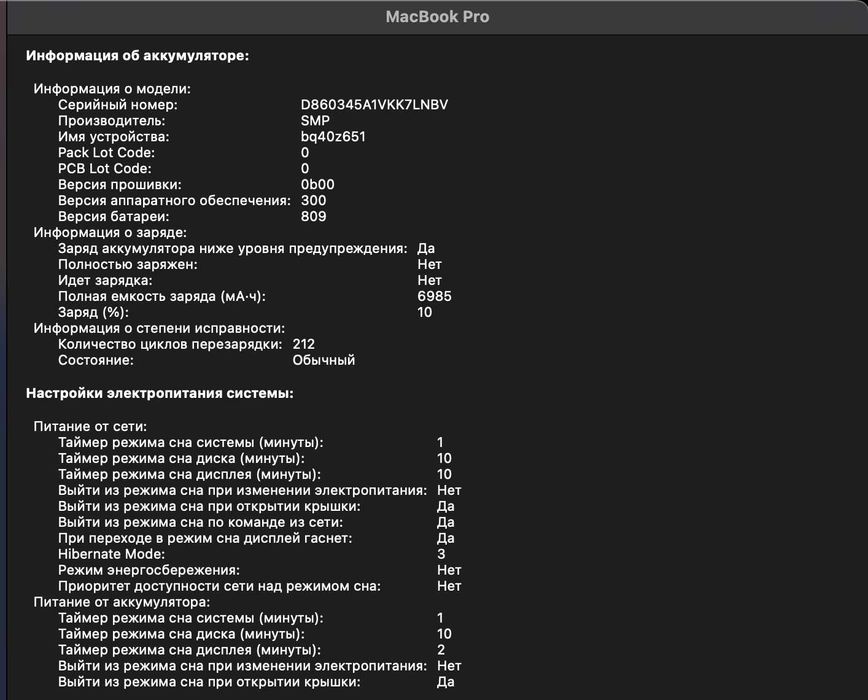
Task: Click the "Информация о модели:" subheading
Action: (112, 89)
